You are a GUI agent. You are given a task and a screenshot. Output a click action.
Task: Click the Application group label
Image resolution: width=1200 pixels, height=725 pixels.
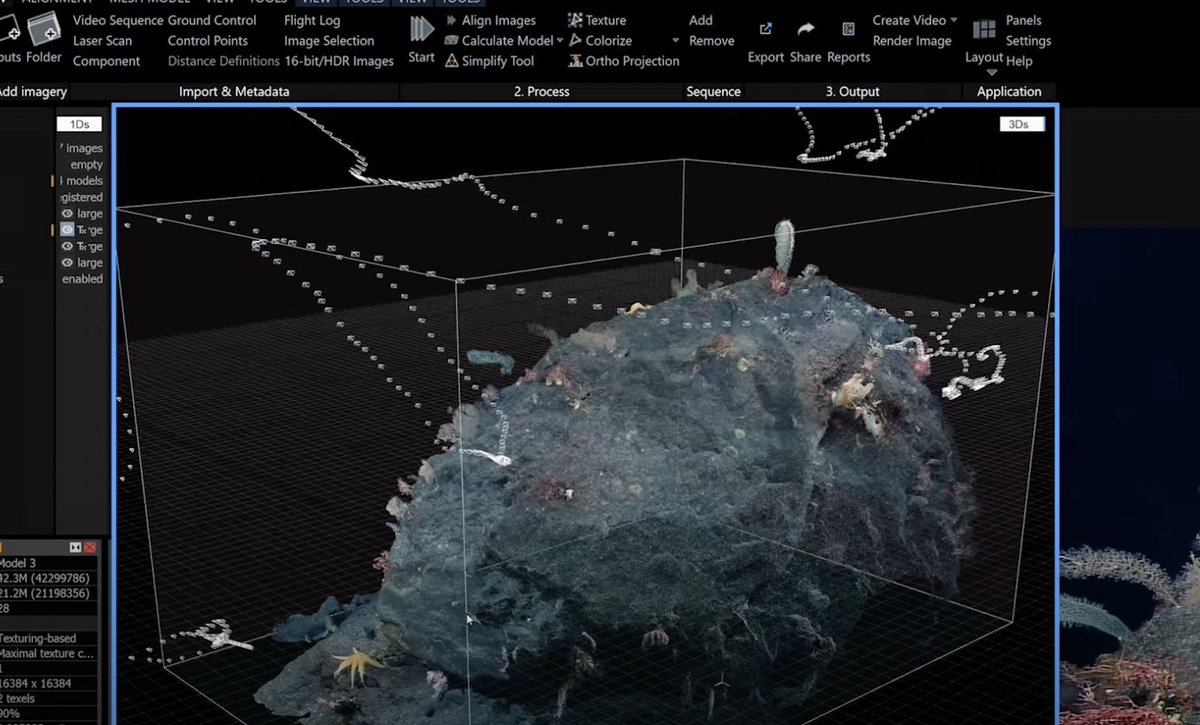[x=1009, y=91]
